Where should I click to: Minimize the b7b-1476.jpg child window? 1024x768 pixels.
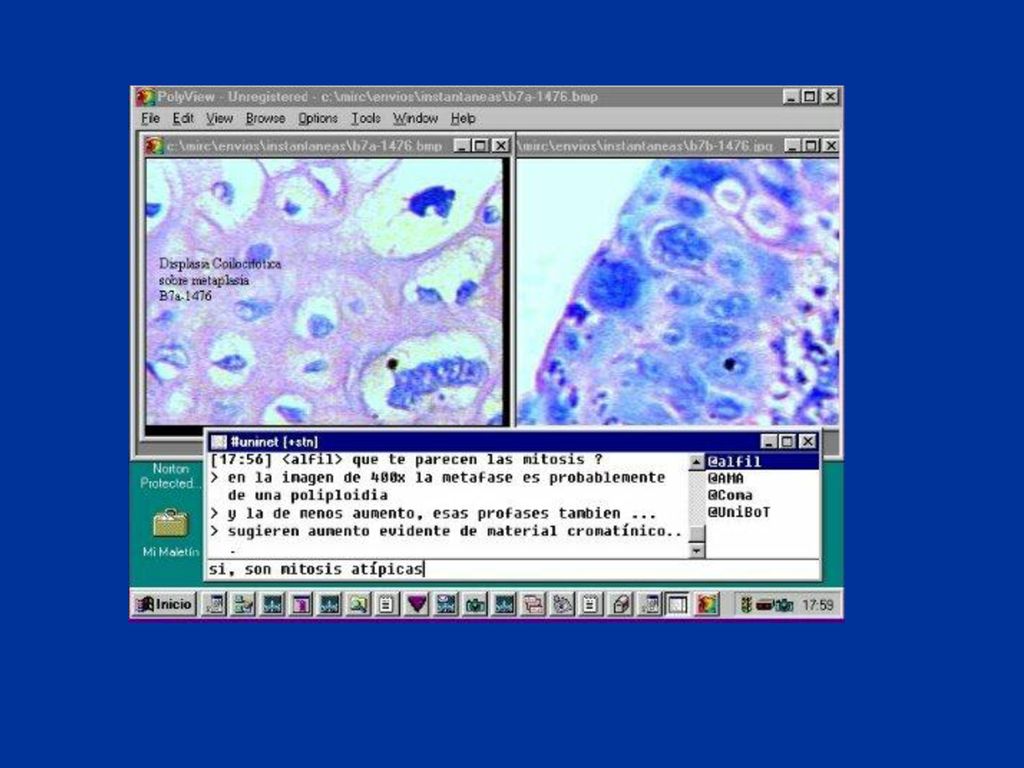point(792,146)
